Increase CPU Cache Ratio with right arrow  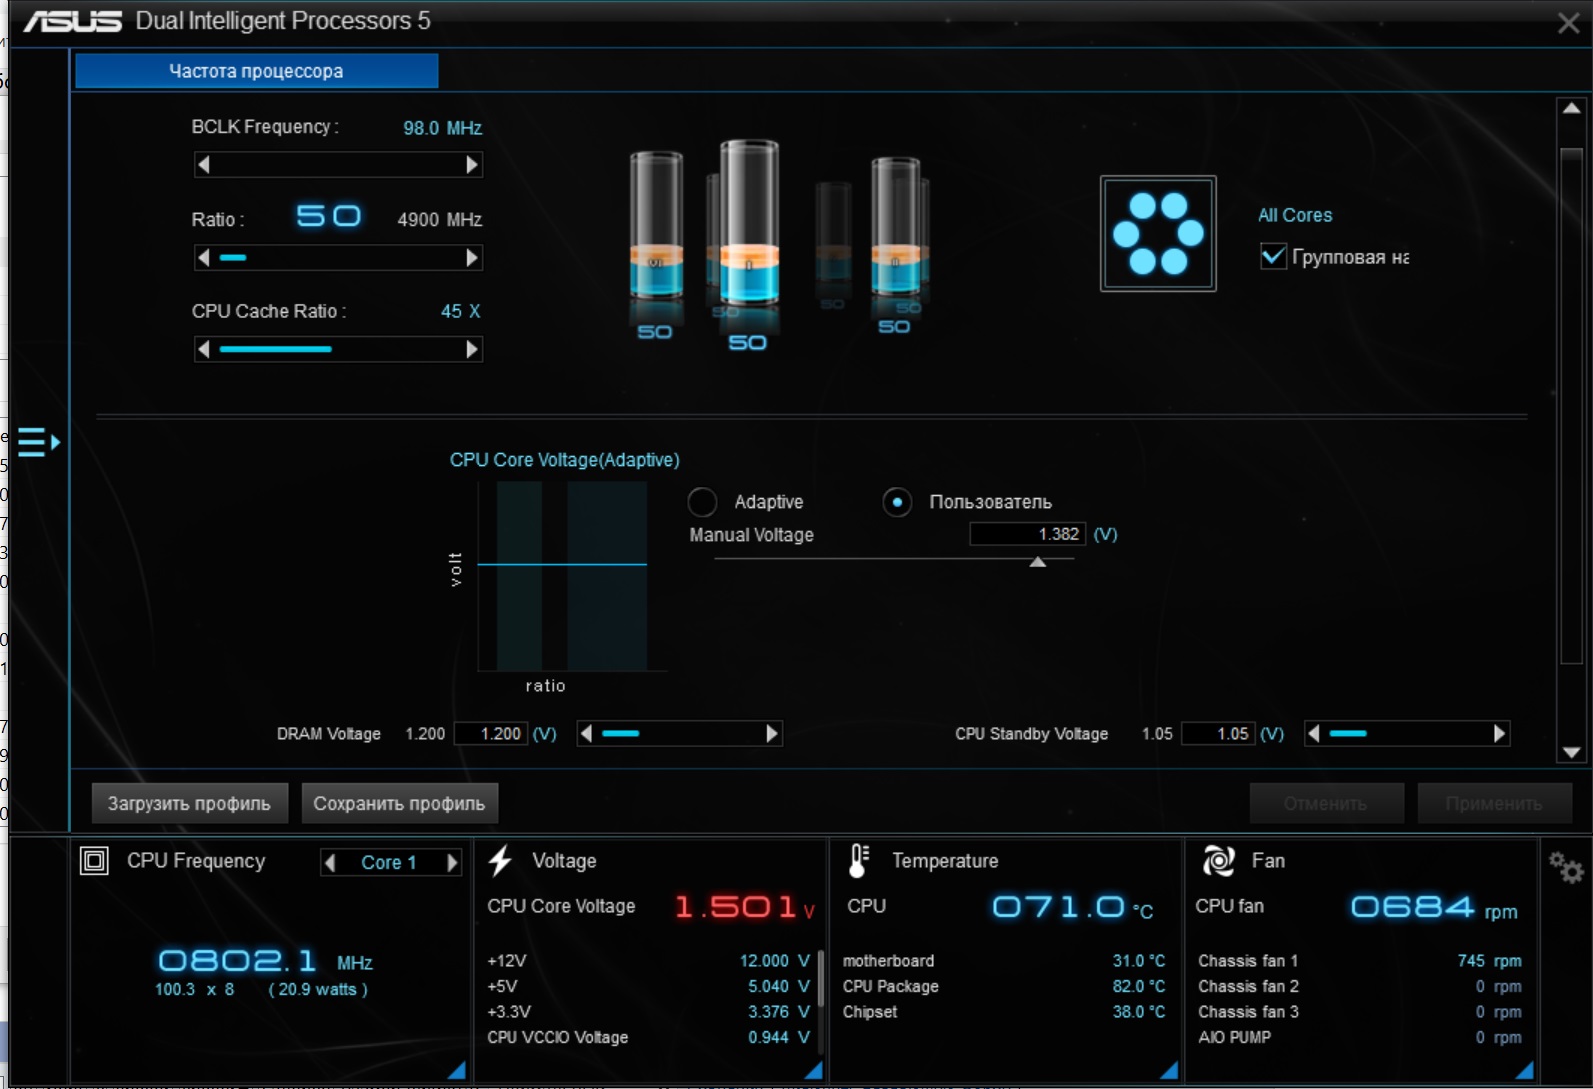472,349
